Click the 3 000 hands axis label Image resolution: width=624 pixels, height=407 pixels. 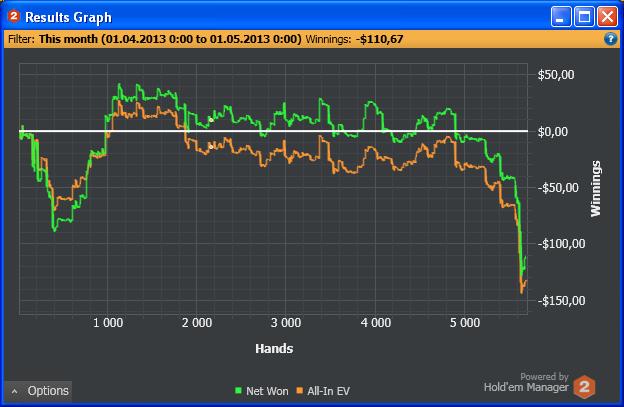[x=286, y=323]
